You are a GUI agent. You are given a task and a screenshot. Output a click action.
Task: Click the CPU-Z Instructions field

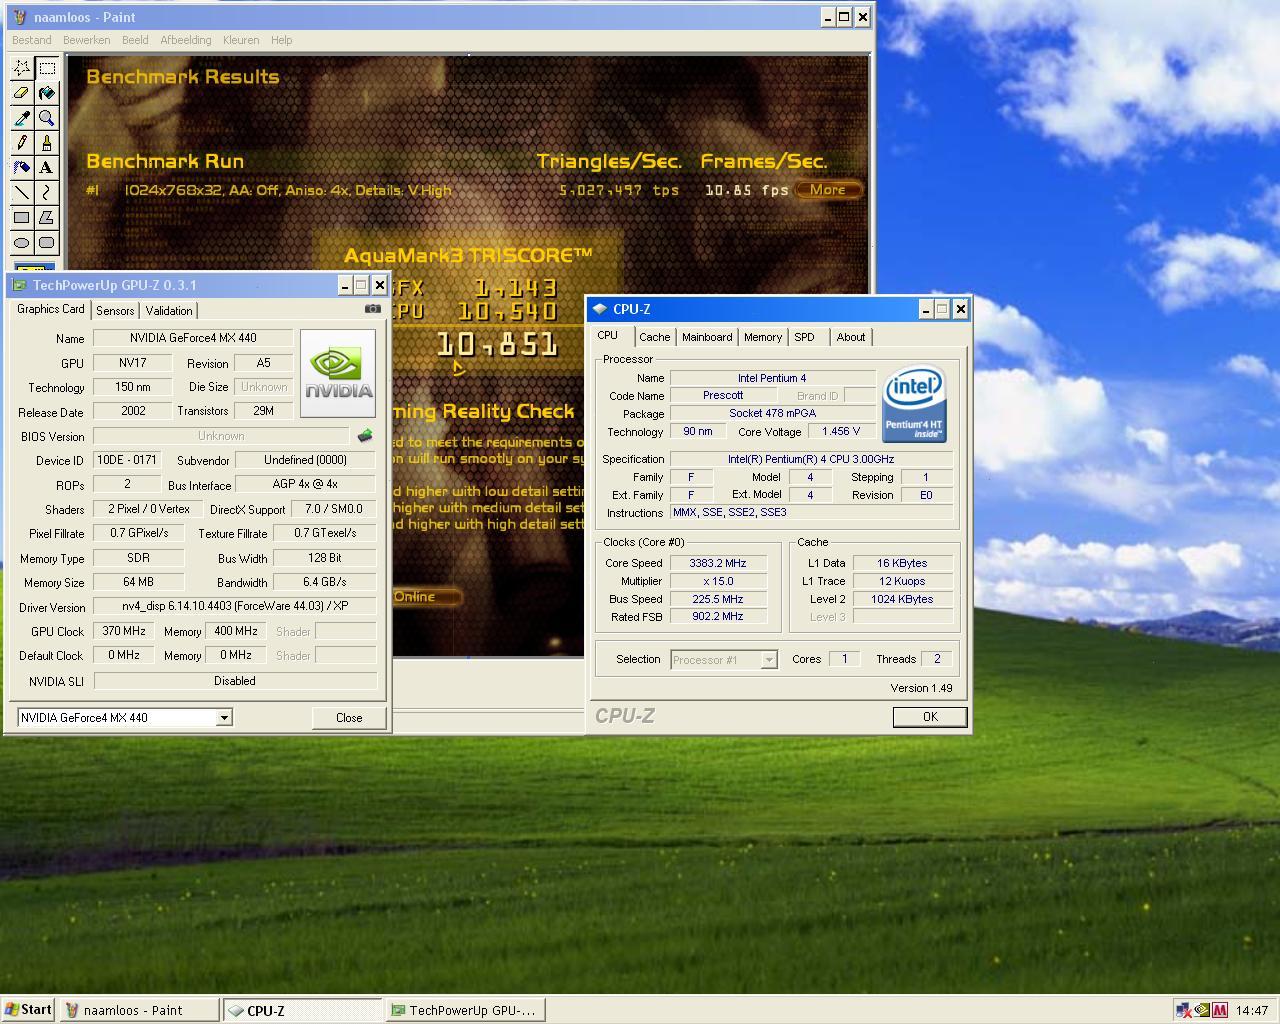pos(810,513)
